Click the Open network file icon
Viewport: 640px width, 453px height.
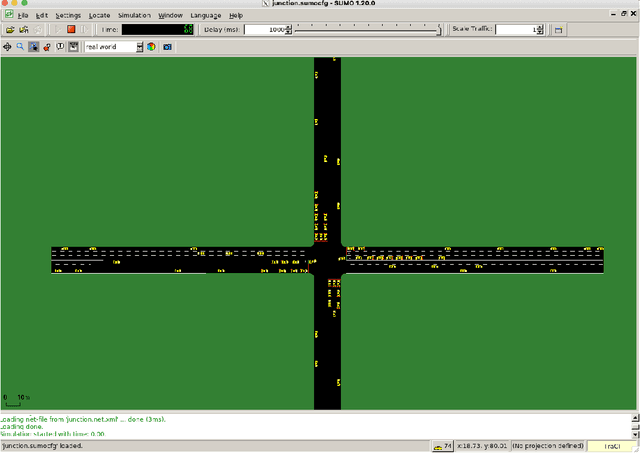(23, 30)
